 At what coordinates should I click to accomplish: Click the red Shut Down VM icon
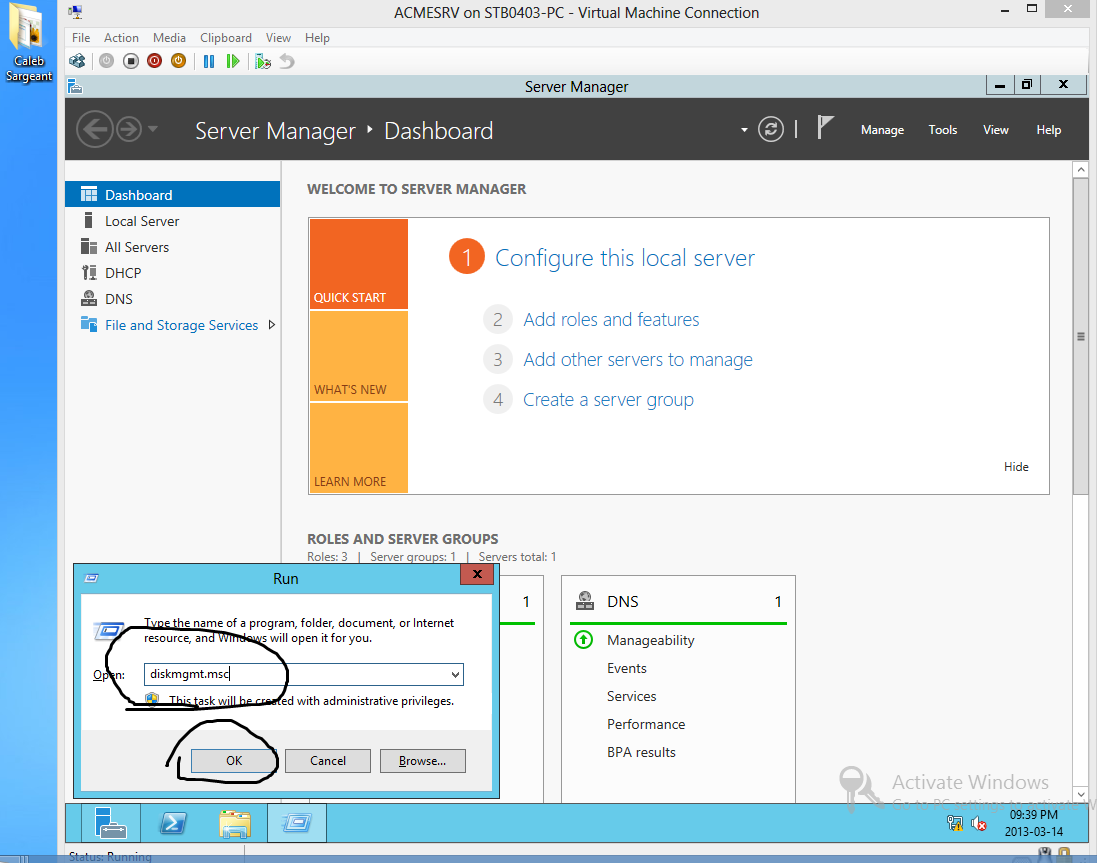tap(155, 62)
